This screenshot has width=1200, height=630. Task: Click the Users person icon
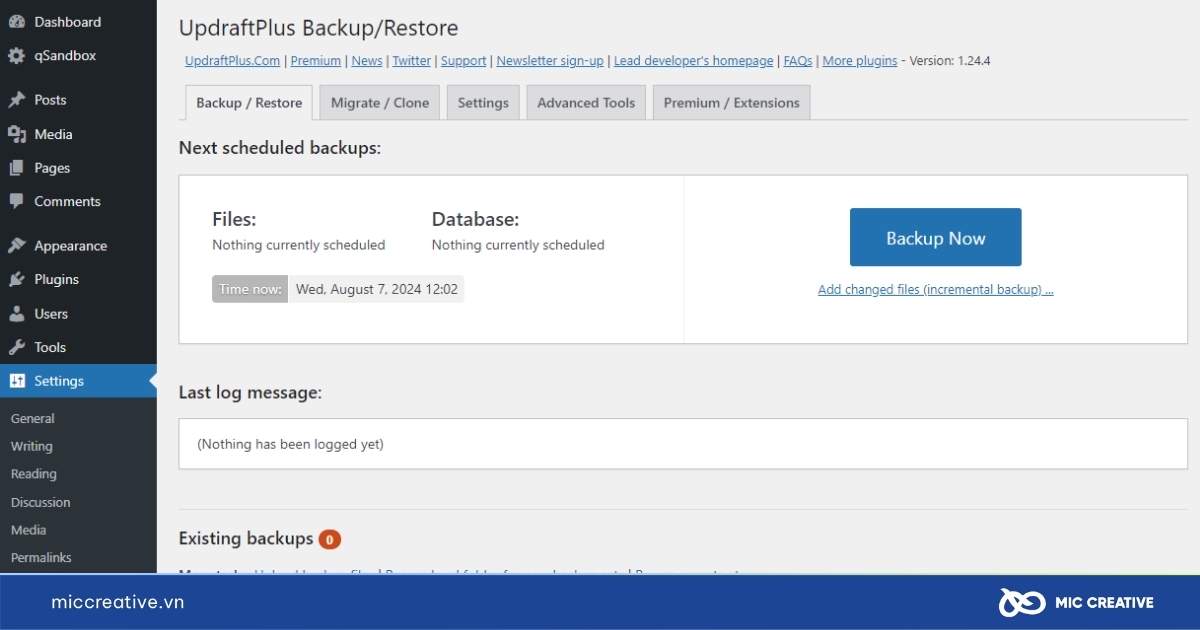[17, 314]
